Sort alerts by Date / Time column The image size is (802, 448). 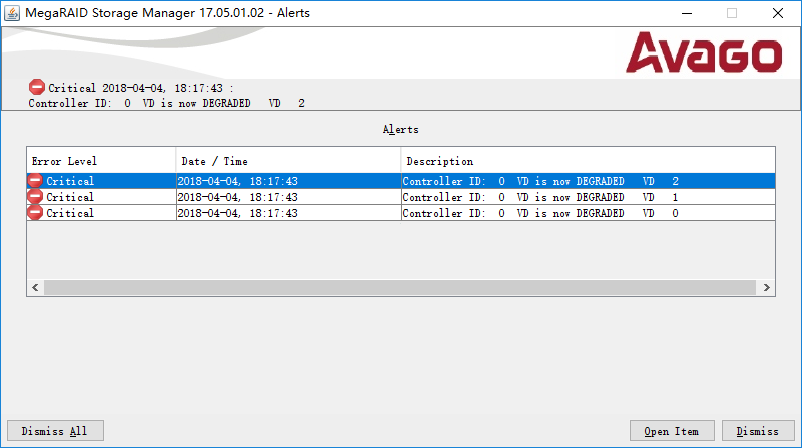coord(288,161)
